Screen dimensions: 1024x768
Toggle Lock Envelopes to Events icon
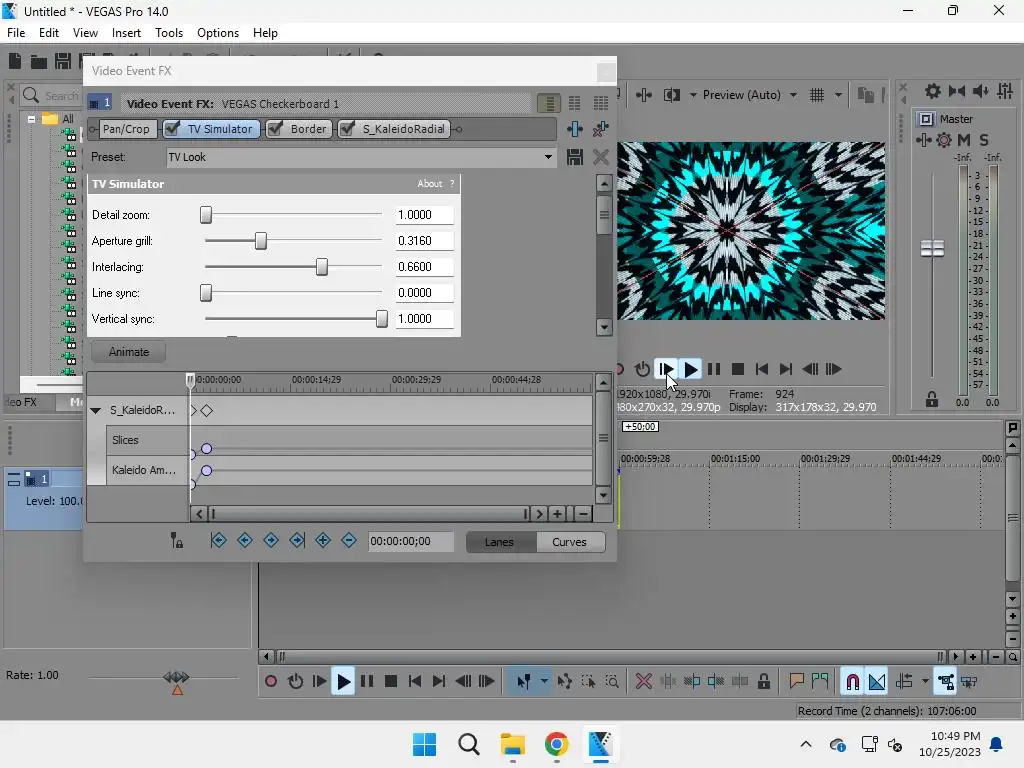(x=946, y=681)
